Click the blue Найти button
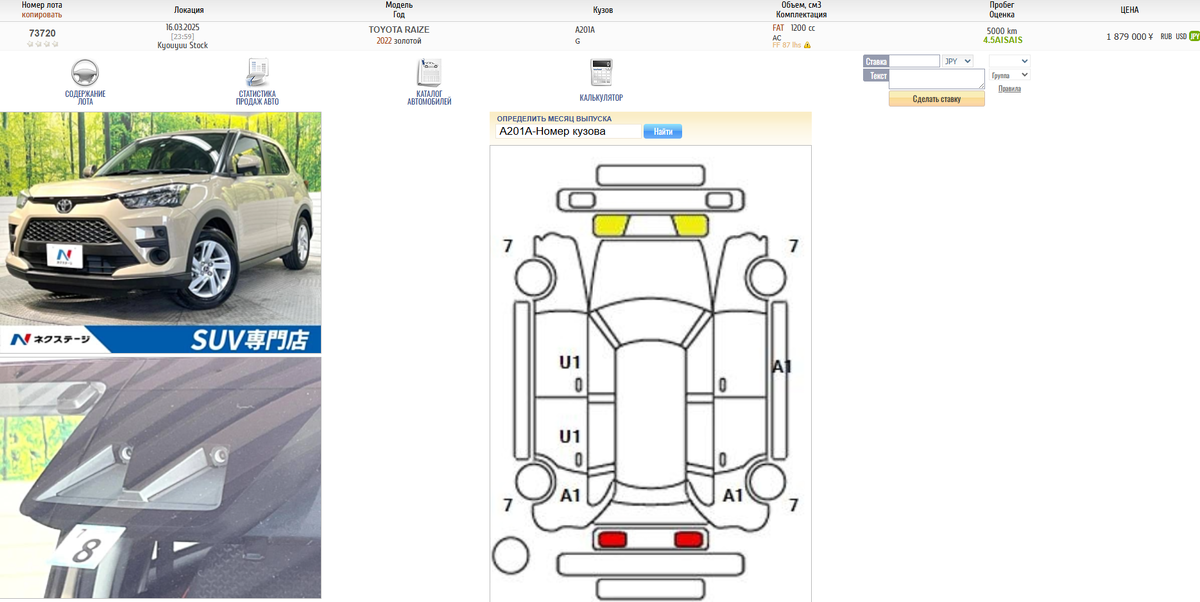Screen dimensions: 1200x602 coord(662,131)
